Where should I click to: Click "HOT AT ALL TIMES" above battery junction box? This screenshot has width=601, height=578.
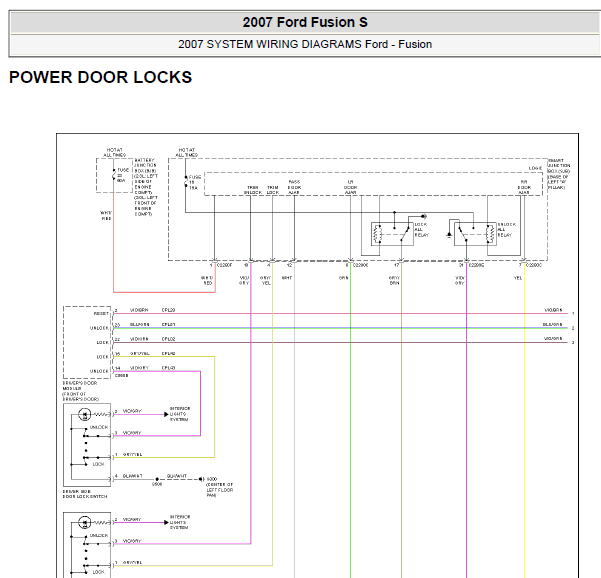114,152
